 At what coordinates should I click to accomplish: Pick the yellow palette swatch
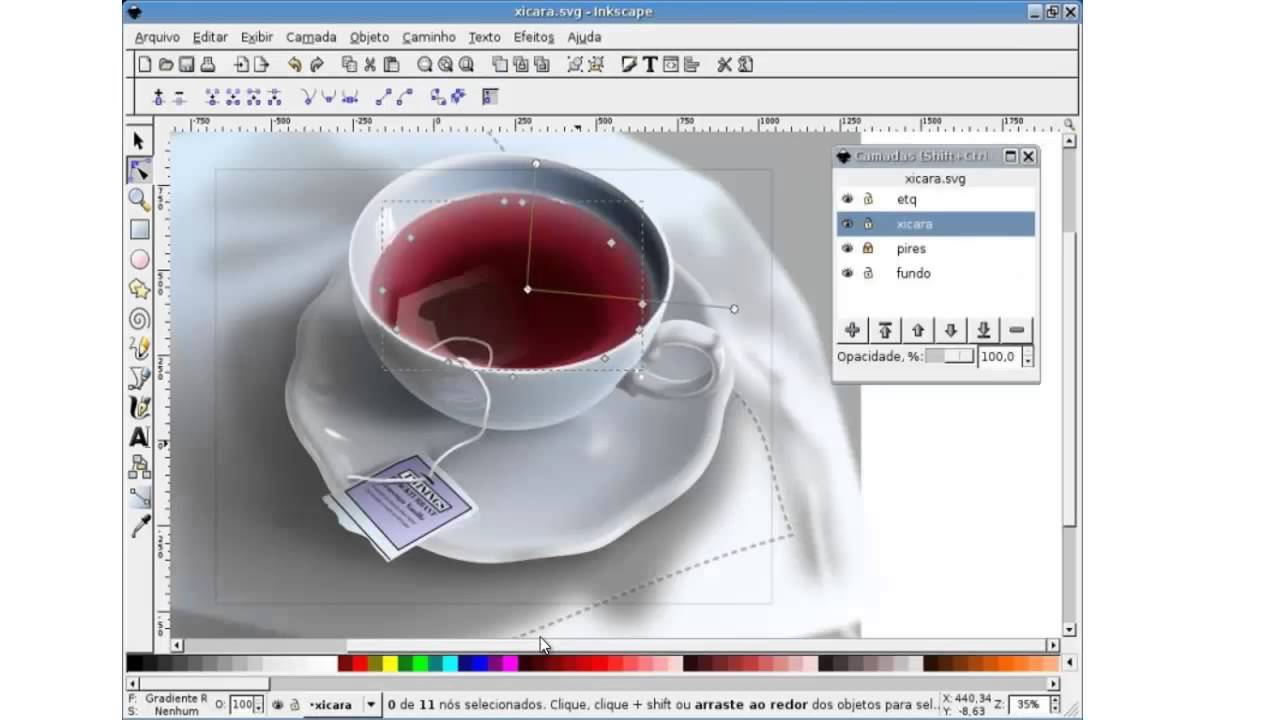(x=390, y=663)
